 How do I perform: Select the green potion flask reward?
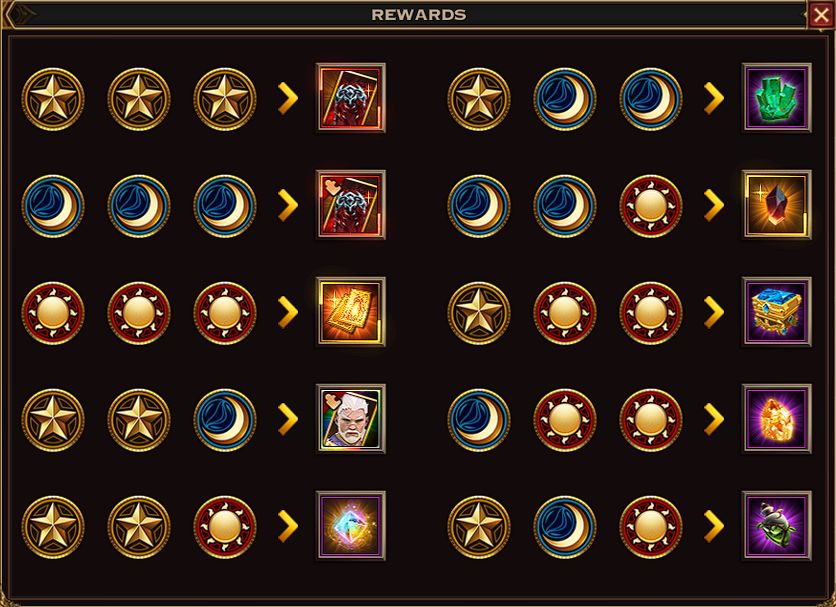(x=777, y=526)
